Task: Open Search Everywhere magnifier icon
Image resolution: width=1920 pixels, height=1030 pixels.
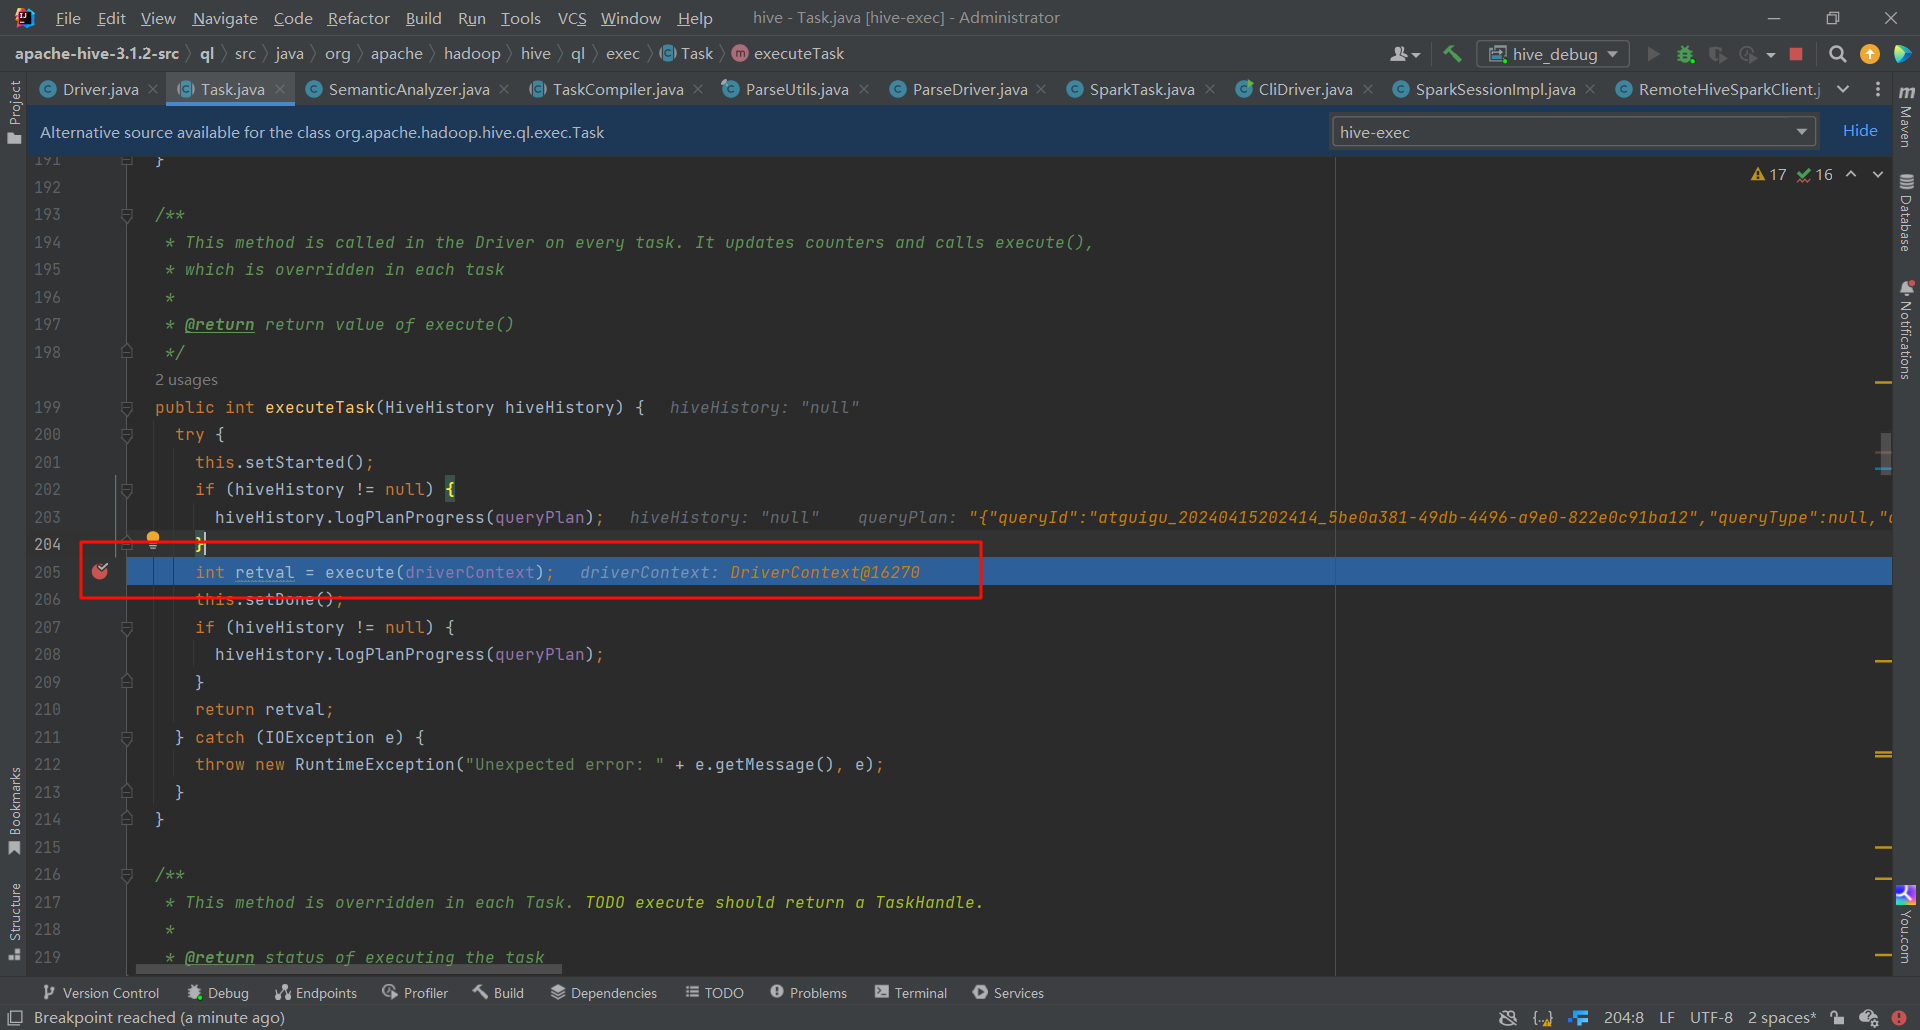Action: tap(1837, 54)
